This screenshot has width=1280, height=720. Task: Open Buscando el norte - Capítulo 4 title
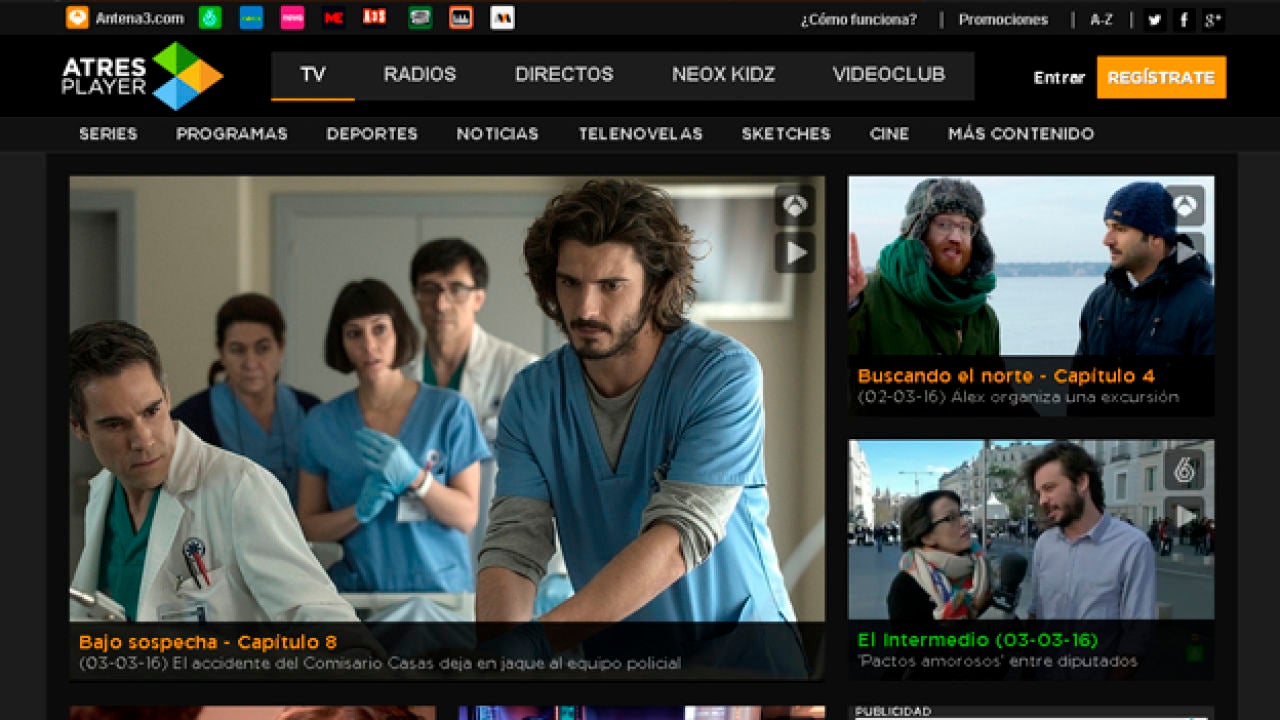tap(1006, 376)
